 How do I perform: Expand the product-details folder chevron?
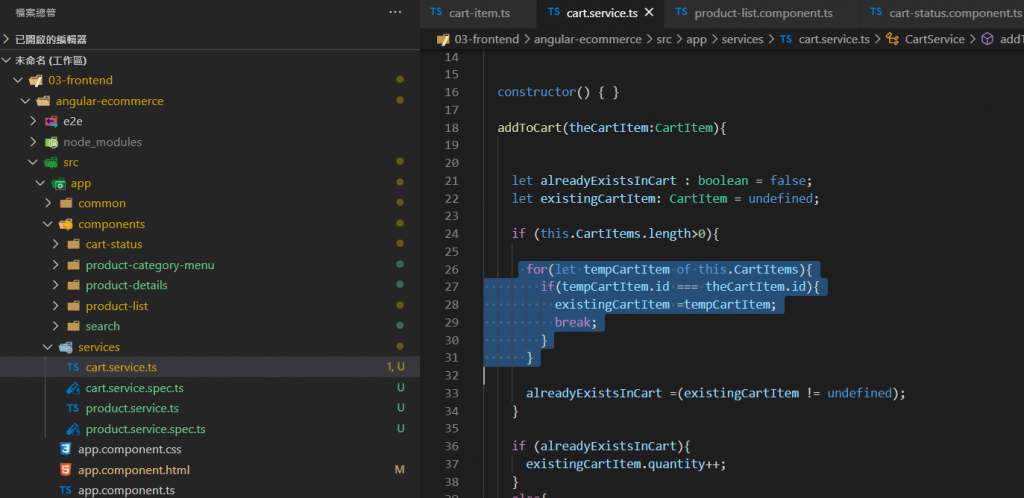pyautogui.click(x=56, y=285)
